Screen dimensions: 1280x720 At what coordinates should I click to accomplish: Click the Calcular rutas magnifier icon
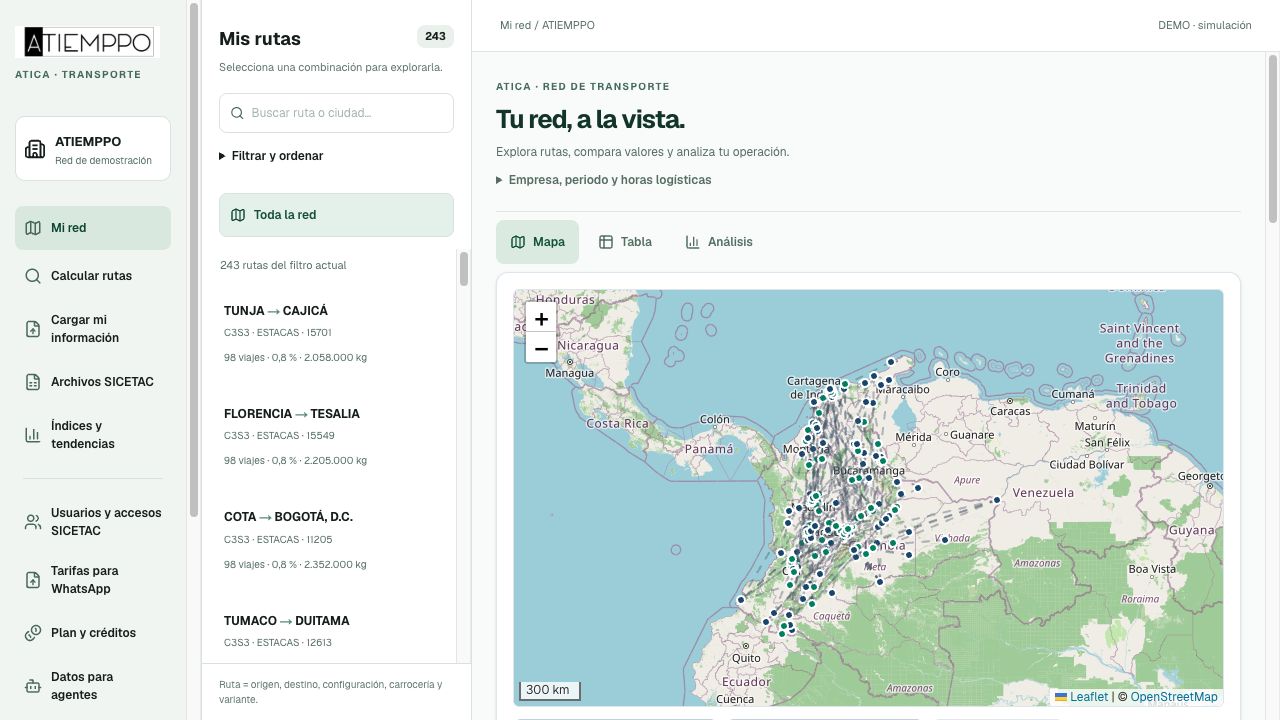[33, 276]
